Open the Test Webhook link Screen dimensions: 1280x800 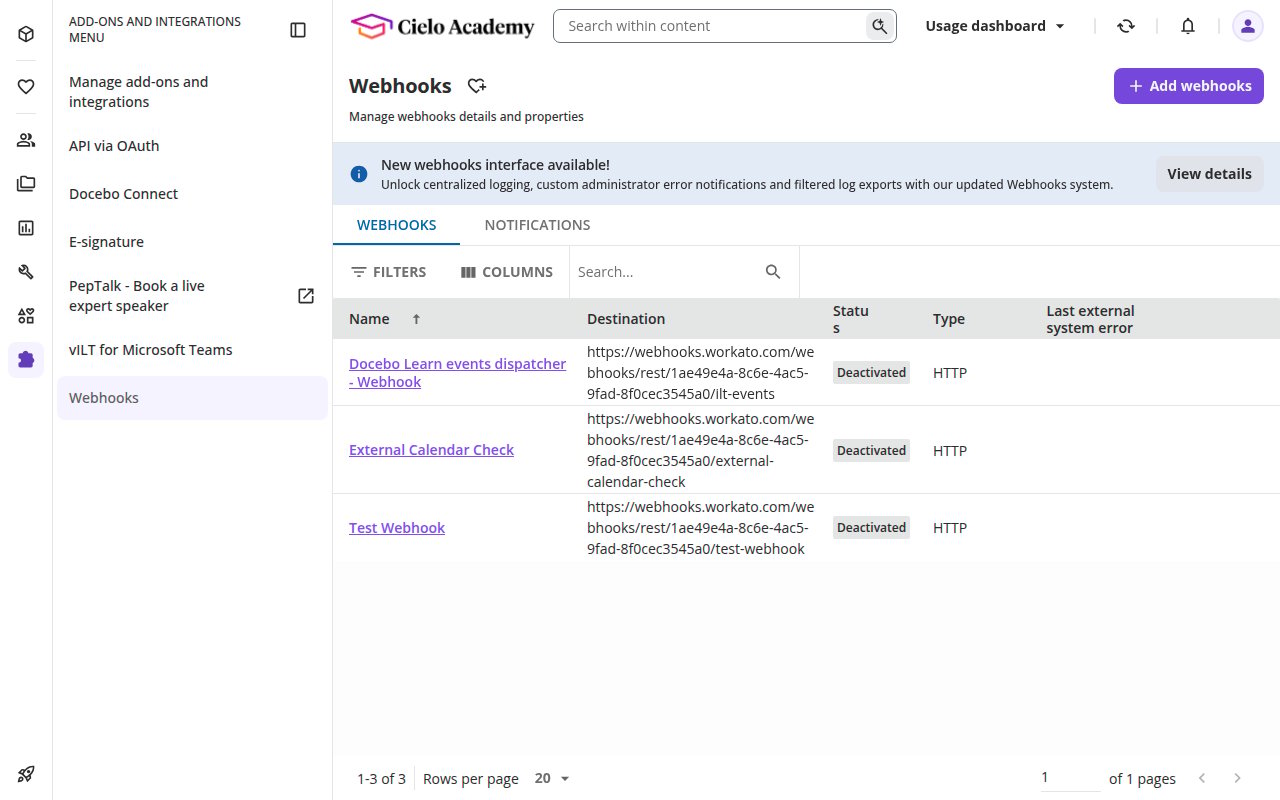(x=397, y=528)
